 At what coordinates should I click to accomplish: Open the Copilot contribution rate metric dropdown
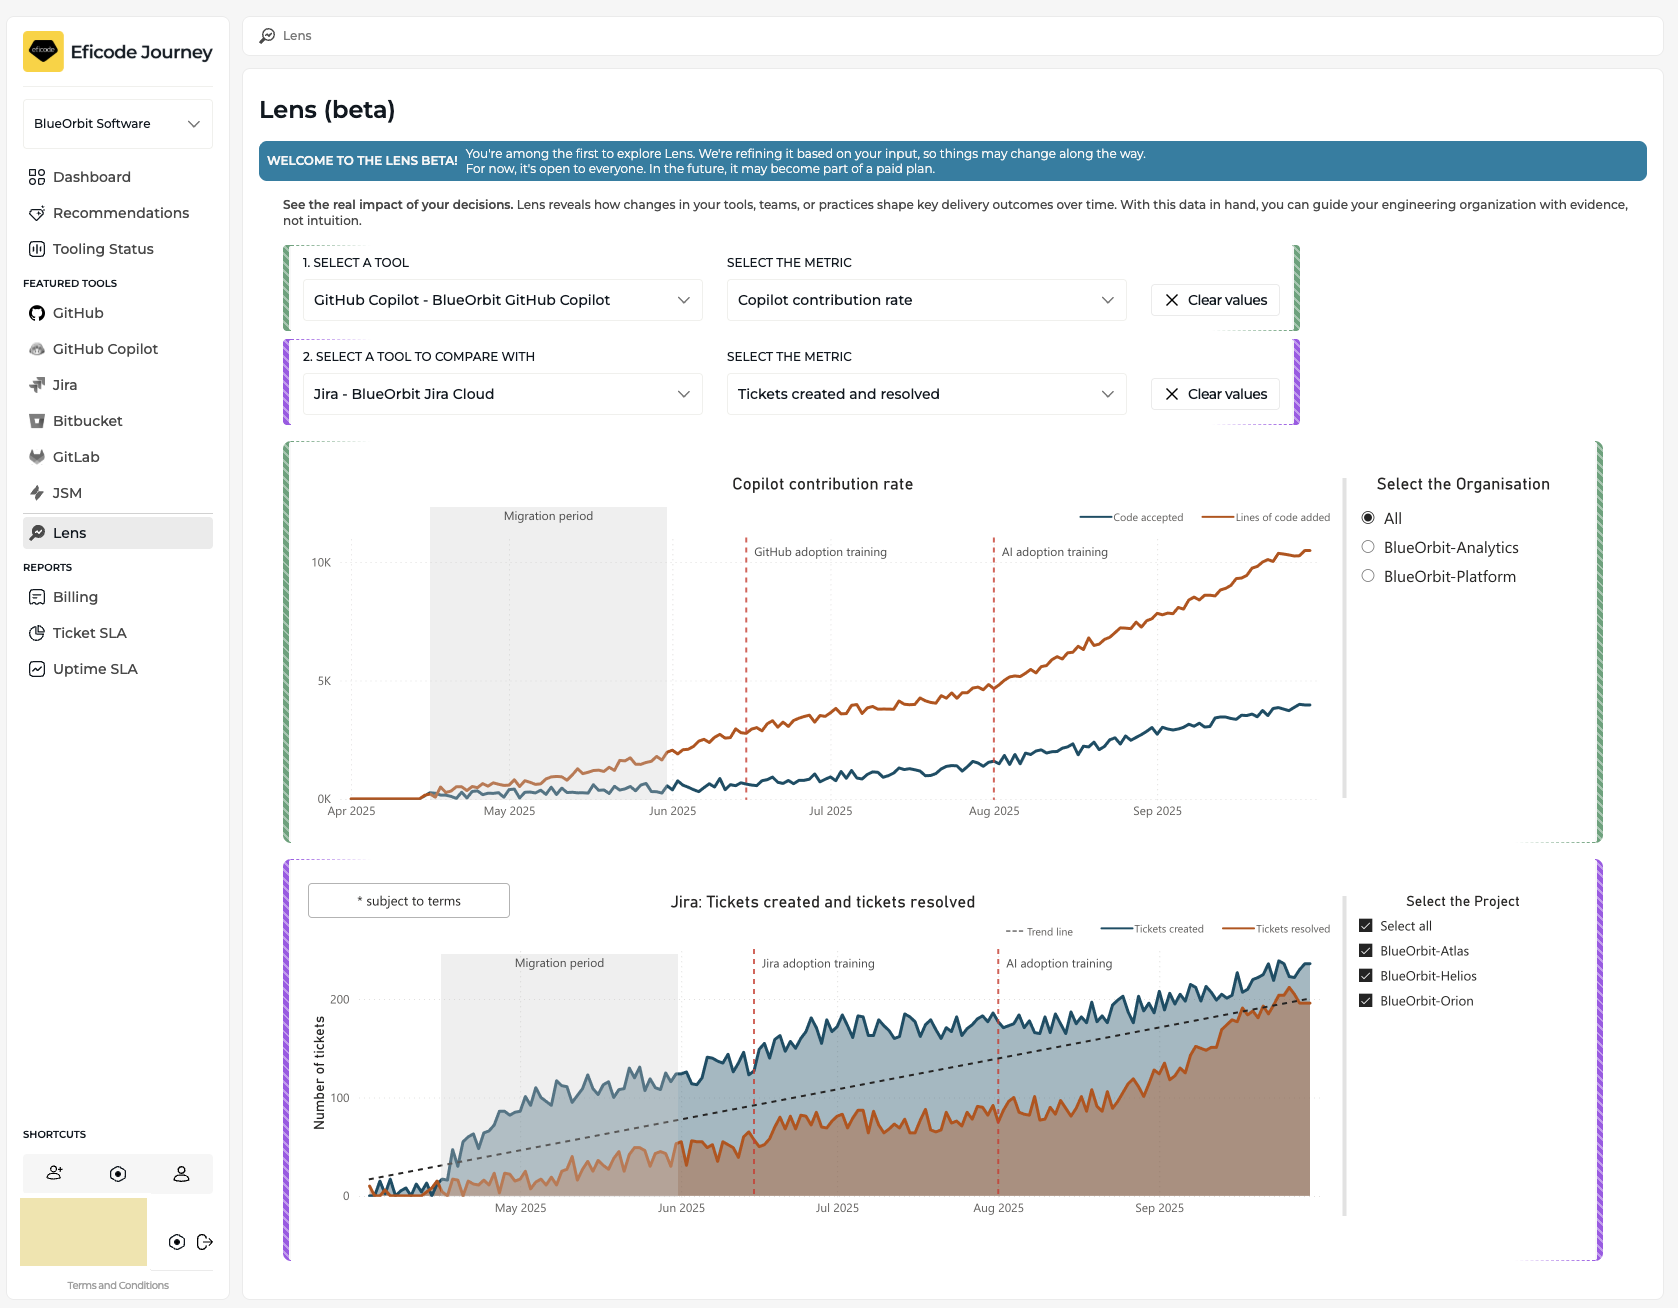click(x=925, y=300)
